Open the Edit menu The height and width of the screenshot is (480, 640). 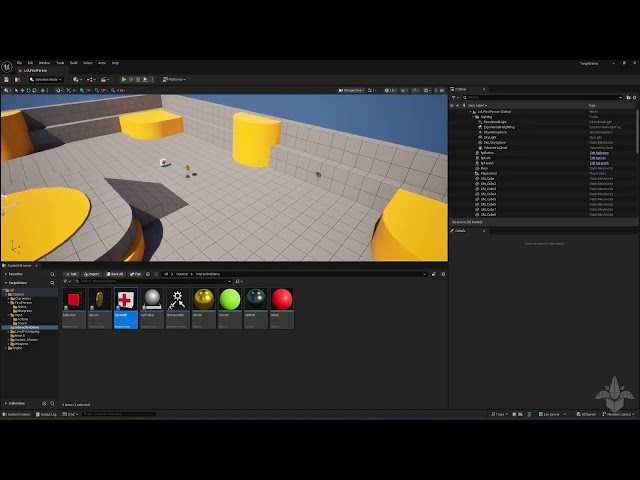coord(30,63)
